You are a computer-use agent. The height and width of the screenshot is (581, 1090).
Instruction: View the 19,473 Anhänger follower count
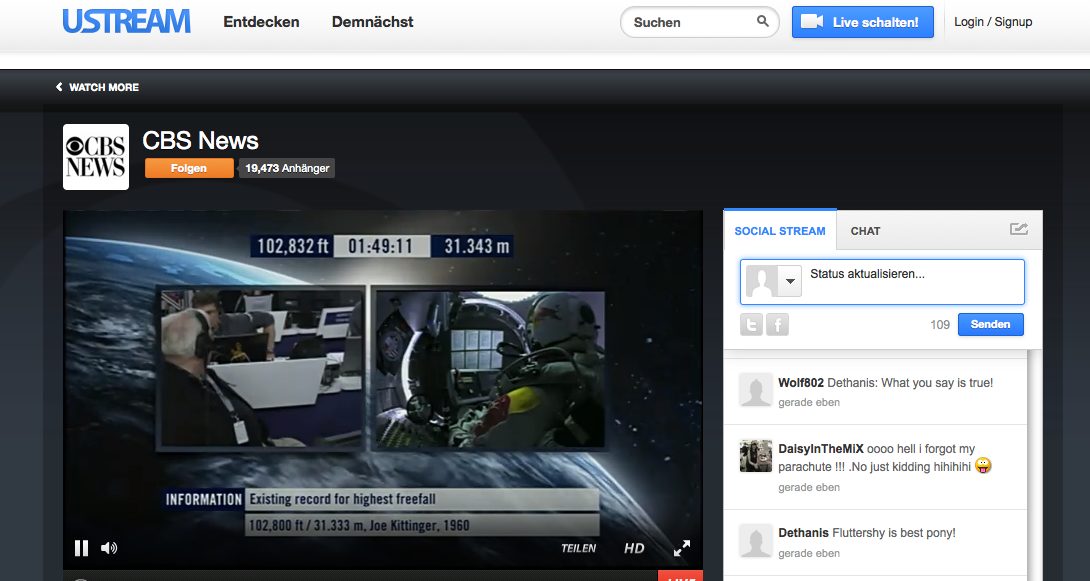point(287,168)
